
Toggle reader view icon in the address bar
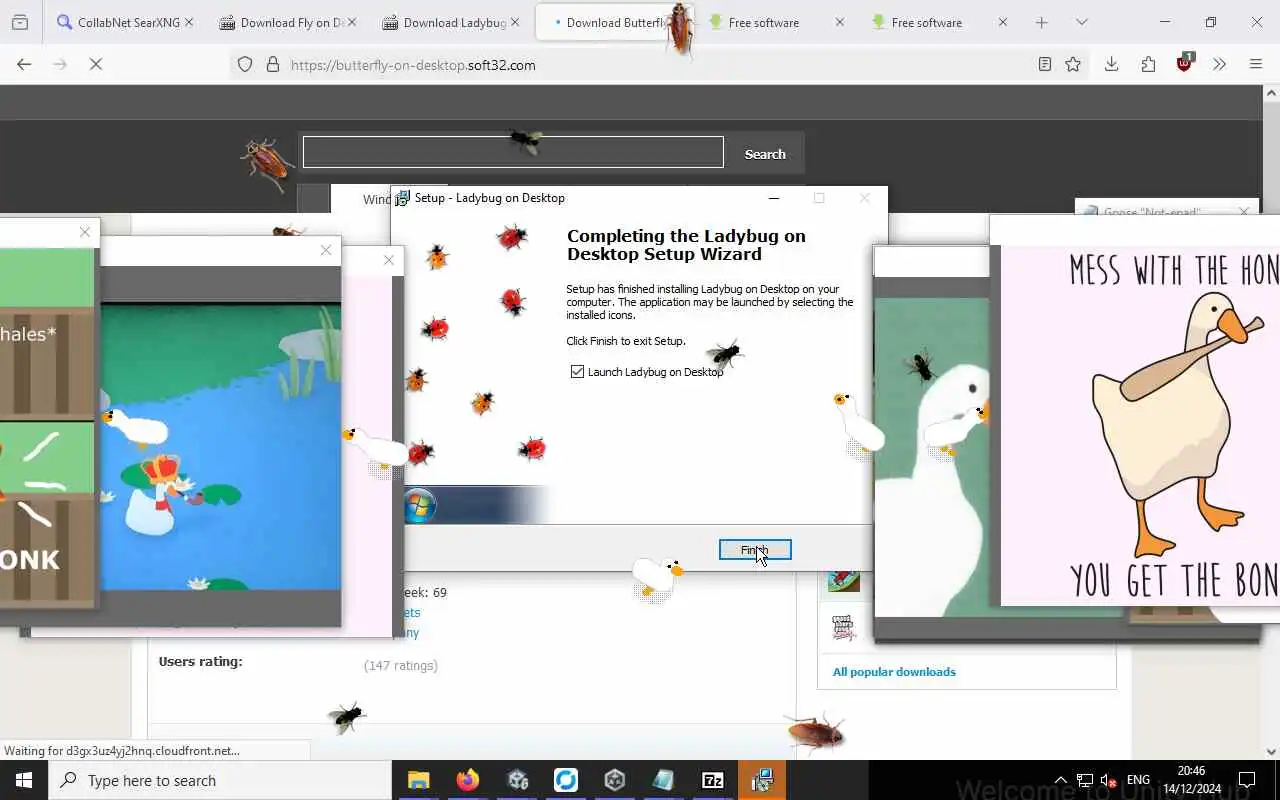pos(1044,64)
